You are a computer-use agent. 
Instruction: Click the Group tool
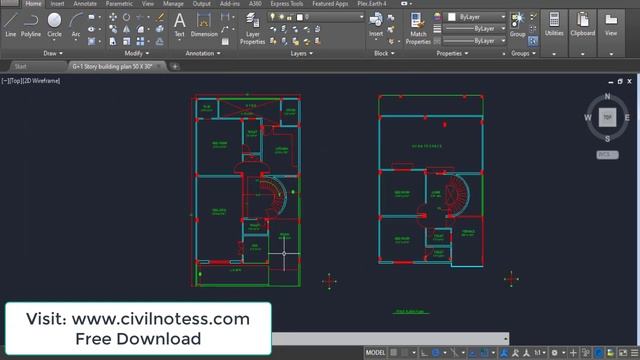(518, 24)
